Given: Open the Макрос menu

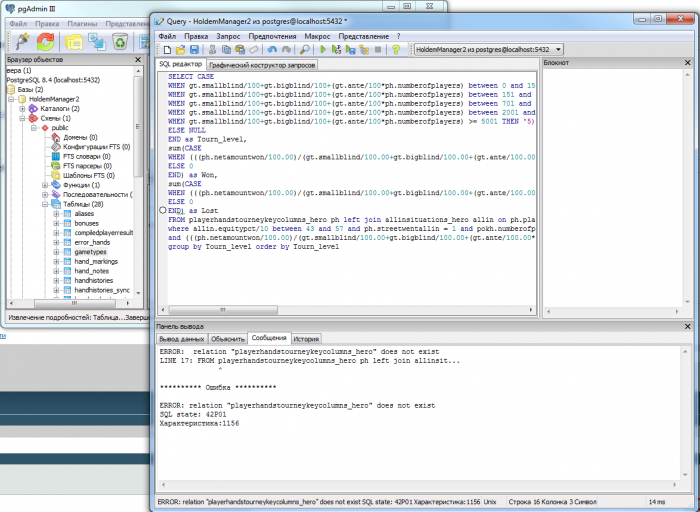Looking at the screenshot, I should coord(318,35).
